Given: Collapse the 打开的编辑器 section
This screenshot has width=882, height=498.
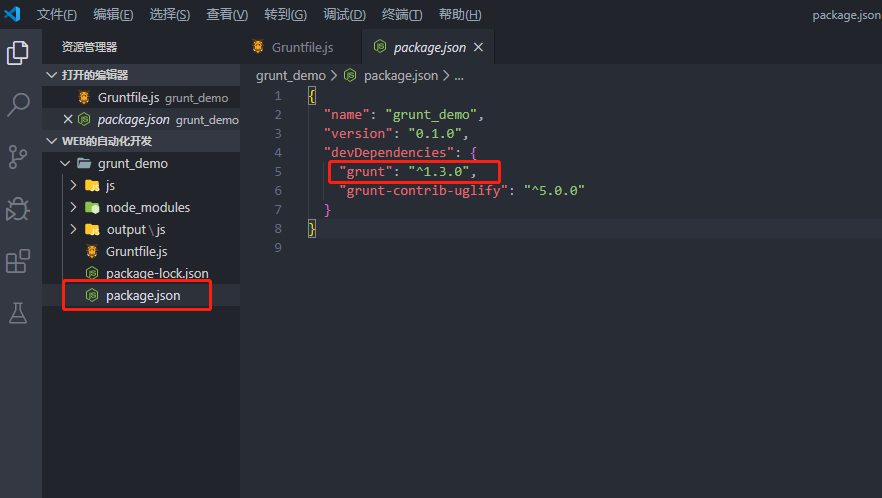Looking at the screenshot, I should tap(52, 75).
